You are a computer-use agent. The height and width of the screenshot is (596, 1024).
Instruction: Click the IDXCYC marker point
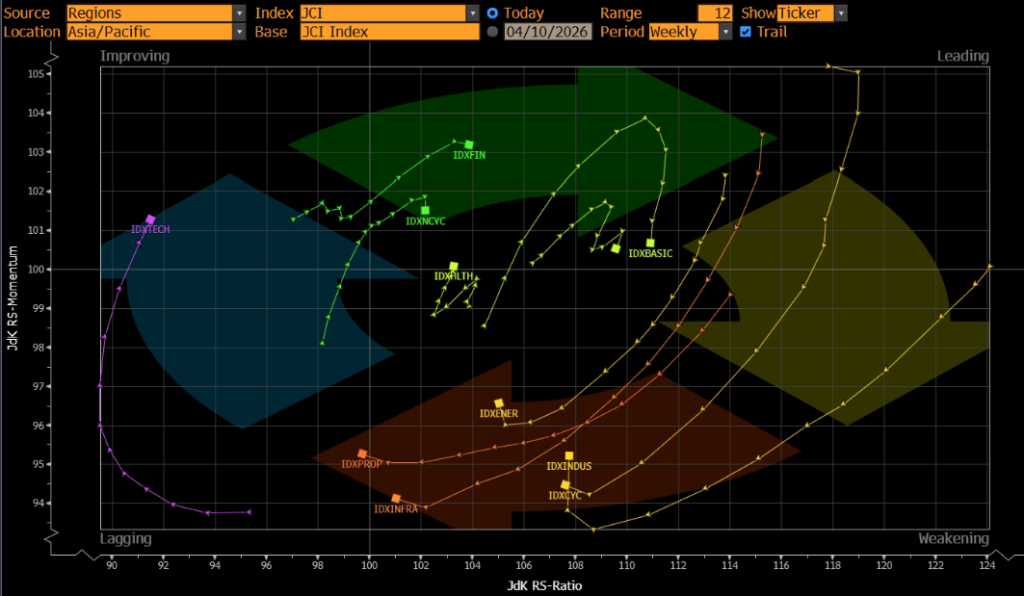565,485
